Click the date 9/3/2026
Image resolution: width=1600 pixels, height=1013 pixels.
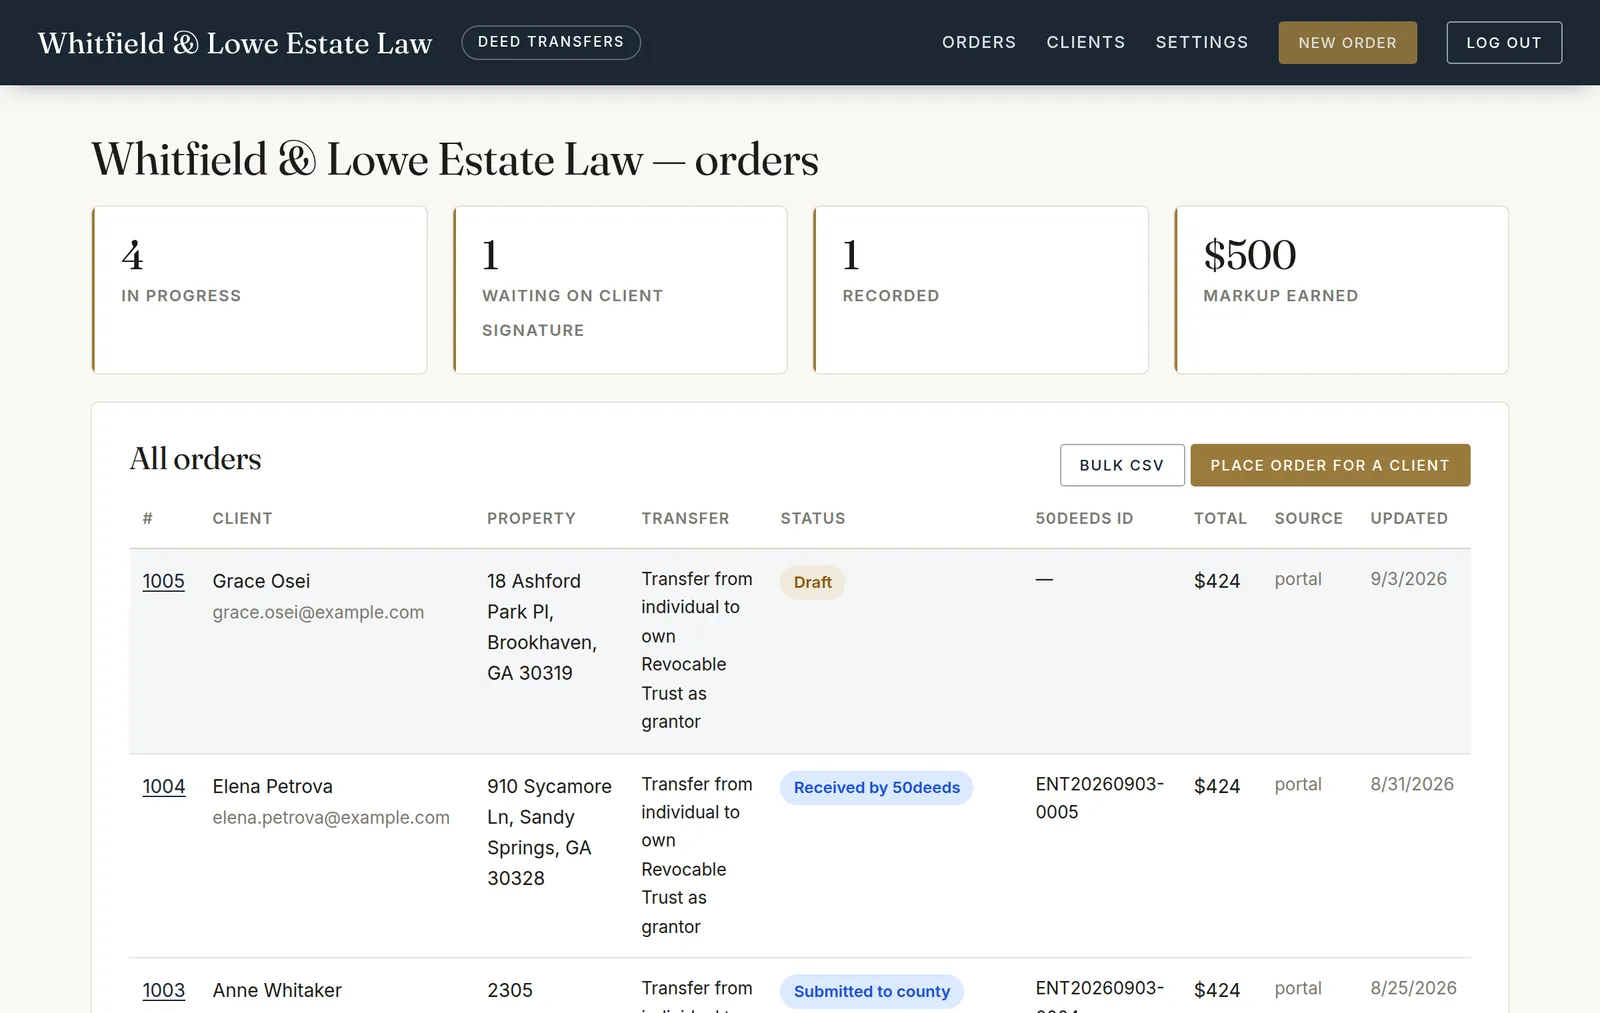(1408, 579)
